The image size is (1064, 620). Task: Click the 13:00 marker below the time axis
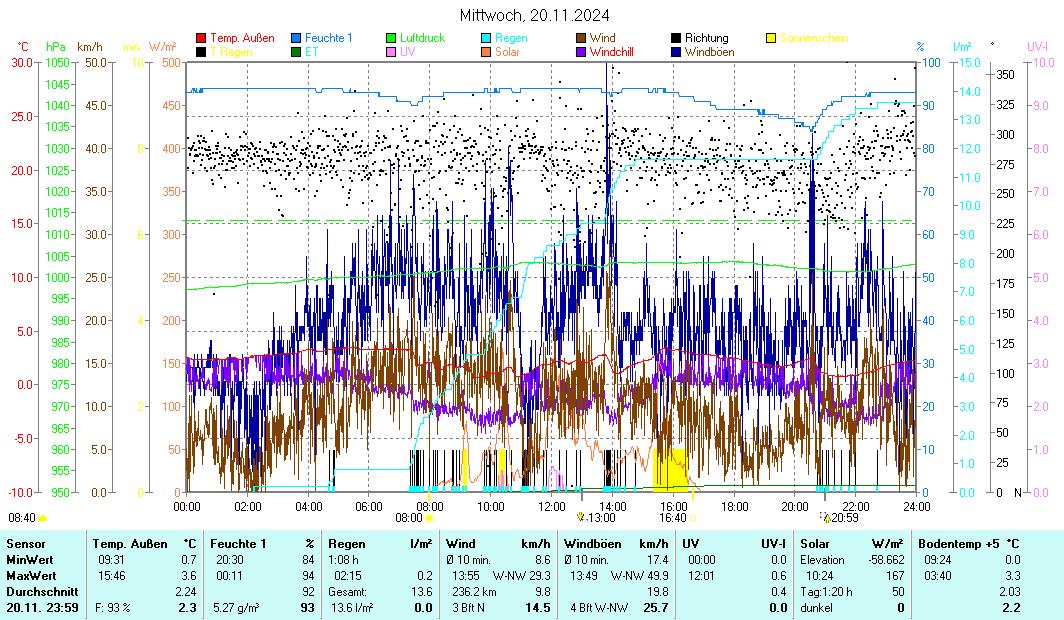pyautogui.click(x=599, y=517)
